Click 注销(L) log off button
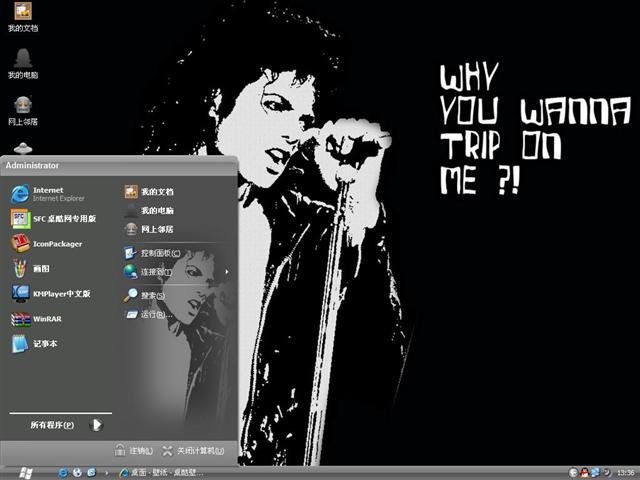Image resolution: width=640 pixels, height=480 pixels. [x=134, y=451]
